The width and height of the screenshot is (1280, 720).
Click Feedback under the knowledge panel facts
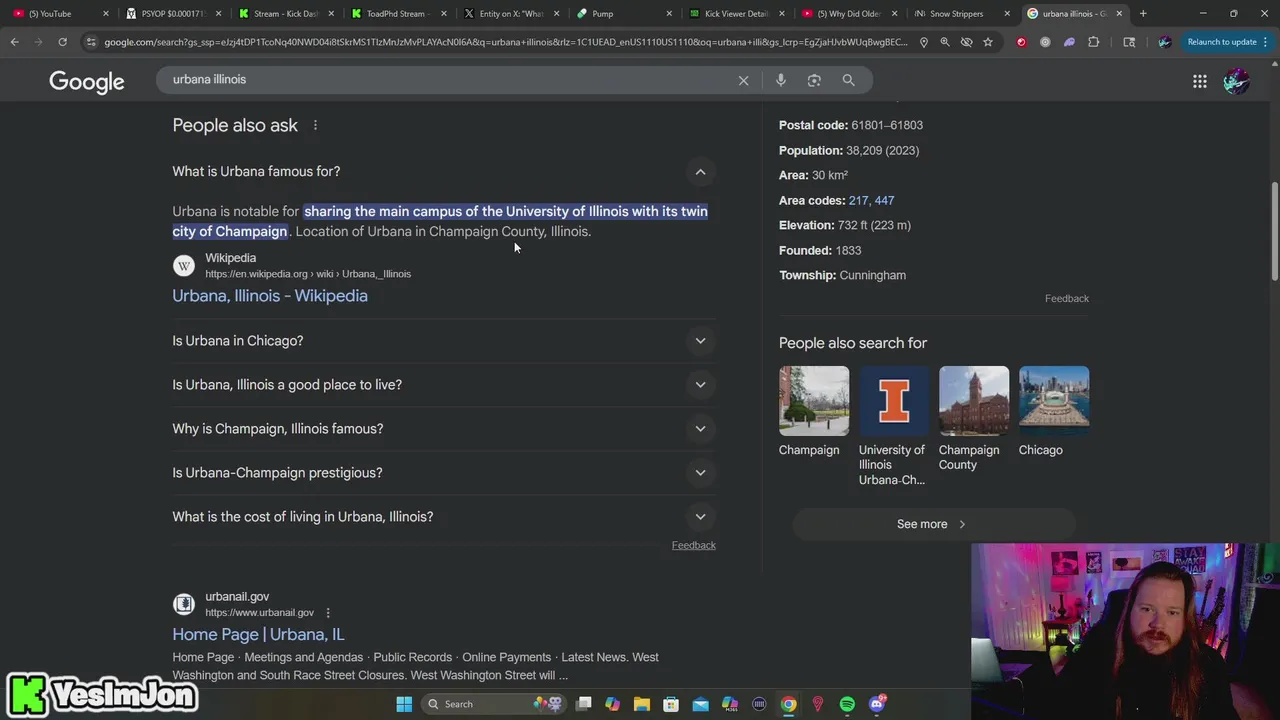tap(1067, 299)
